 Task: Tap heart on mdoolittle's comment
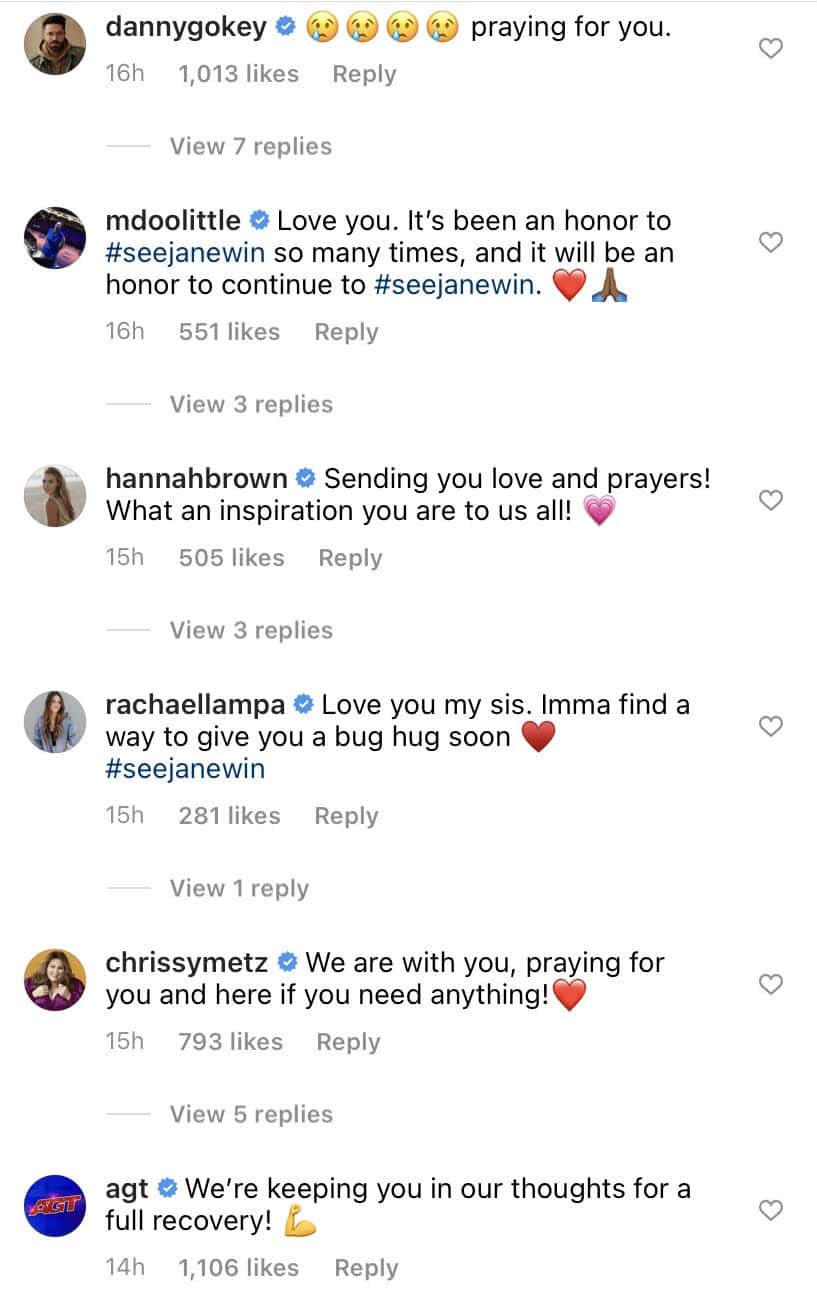770,242
